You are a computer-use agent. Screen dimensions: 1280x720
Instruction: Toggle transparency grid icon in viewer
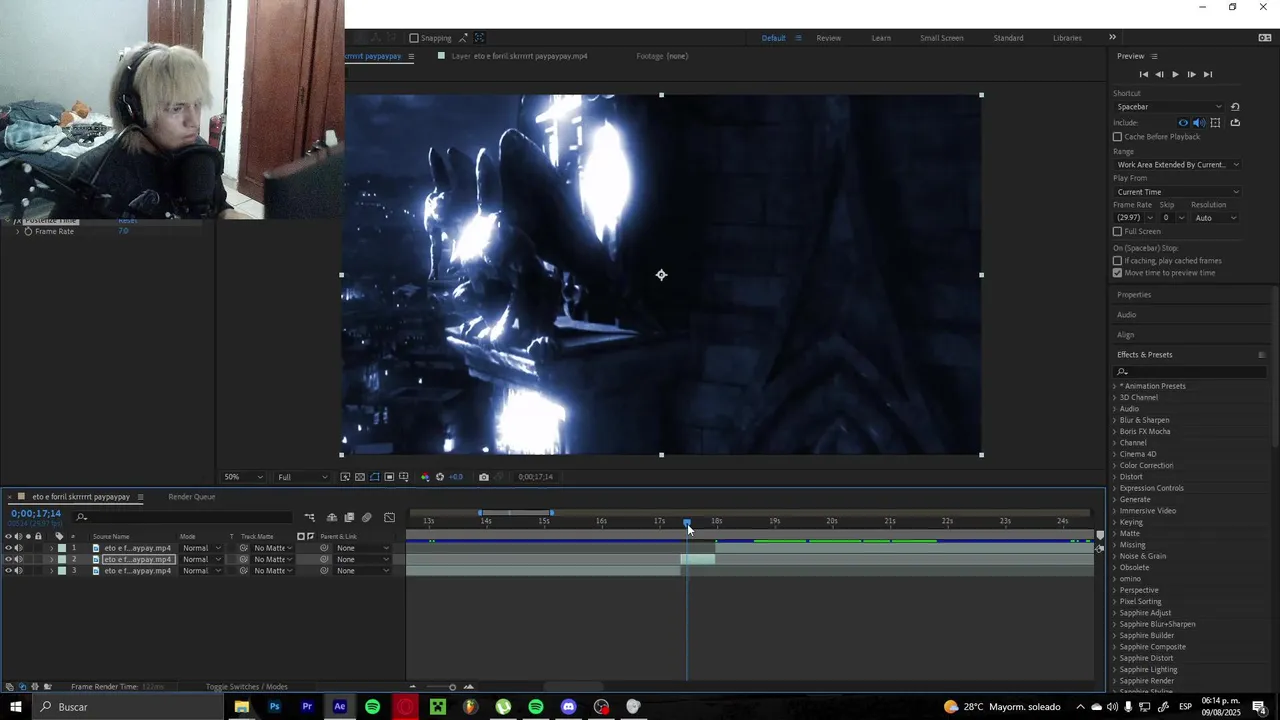[360, 477]
